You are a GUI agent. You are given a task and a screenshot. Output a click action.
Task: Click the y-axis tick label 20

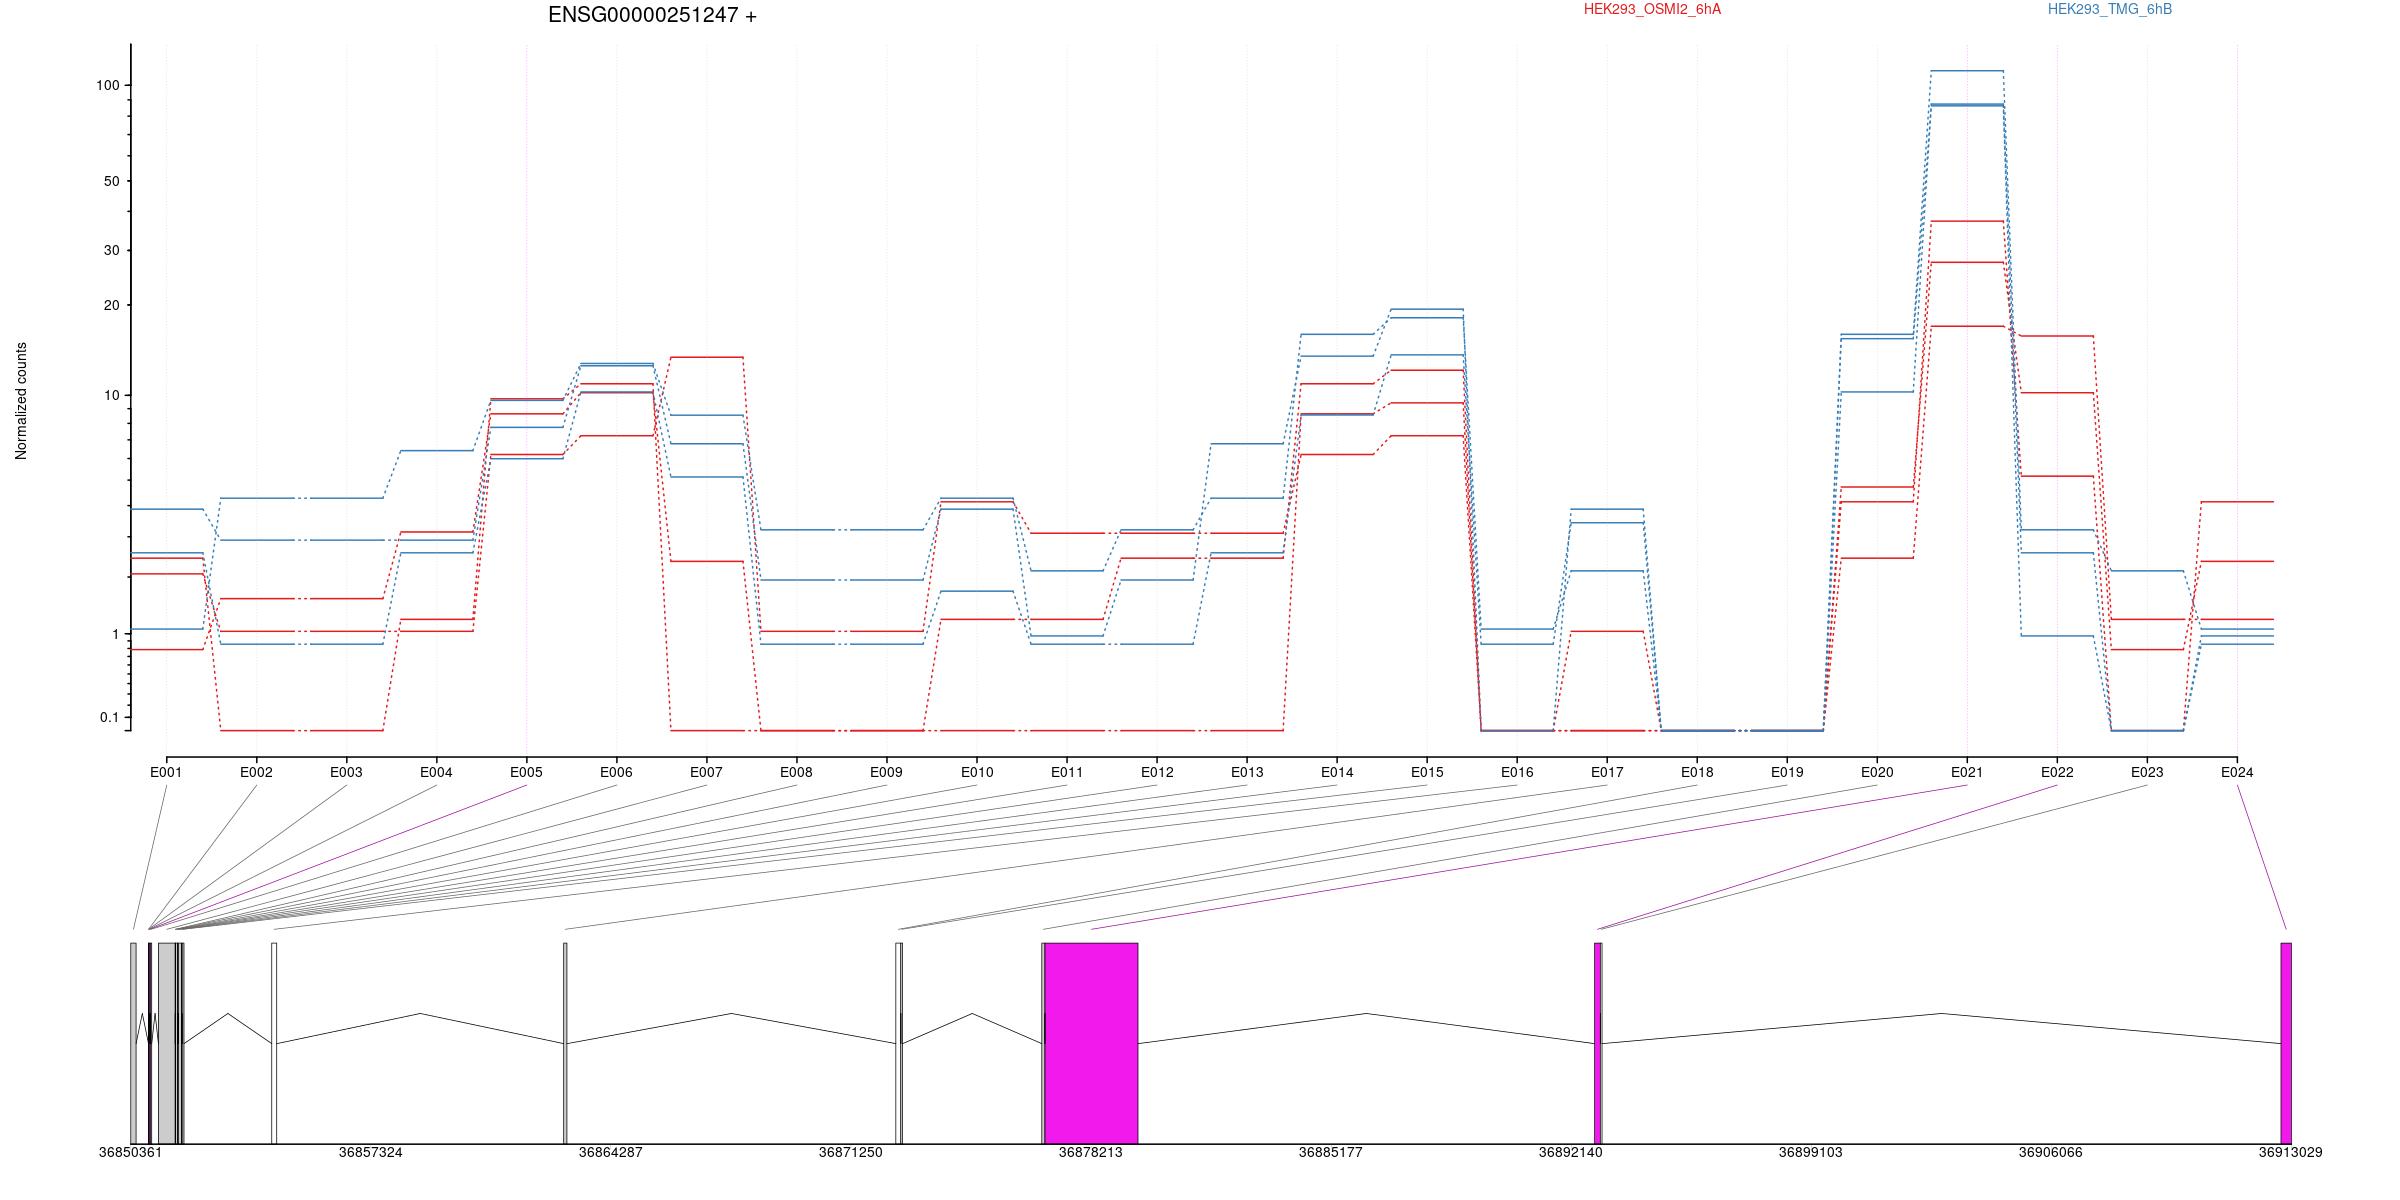(112, 306)
